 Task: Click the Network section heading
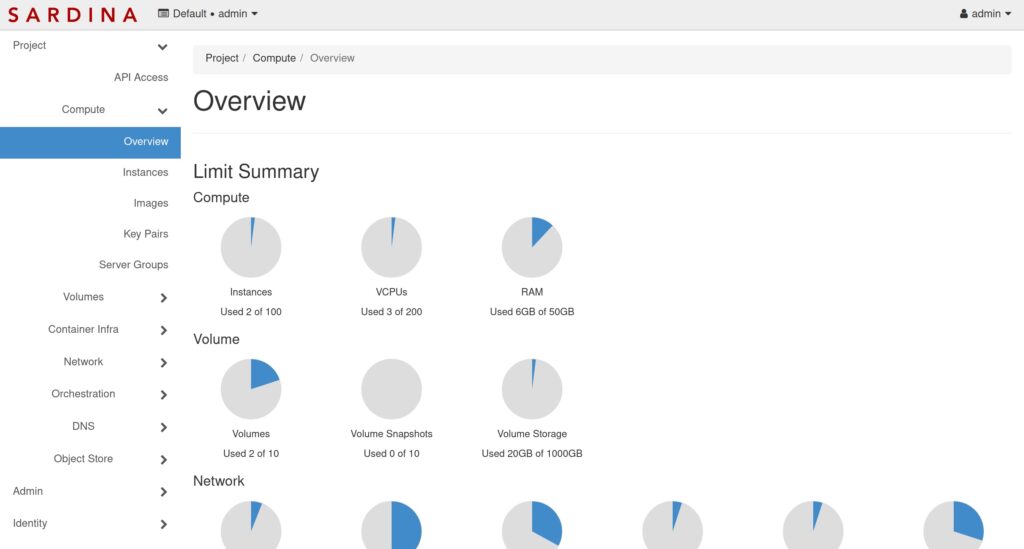[x=218, y=481]
